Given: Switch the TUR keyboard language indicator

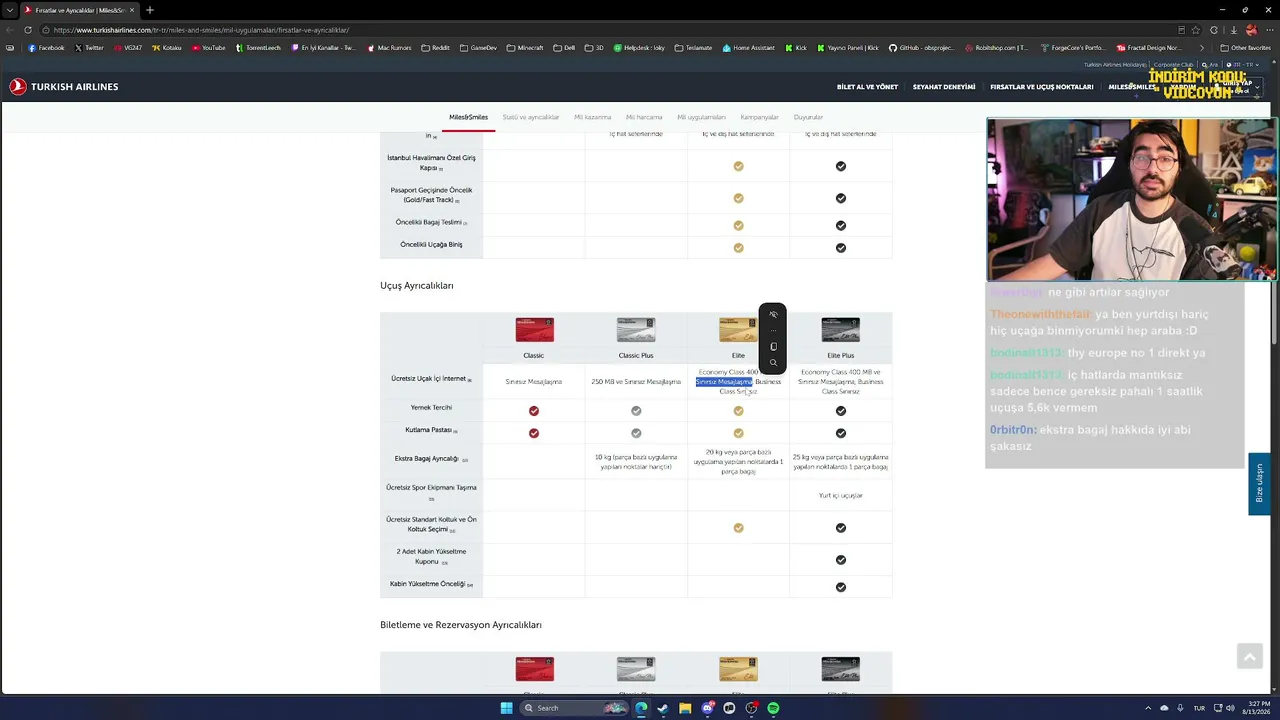Looking at the screenshot, I should click(1199, 708).
